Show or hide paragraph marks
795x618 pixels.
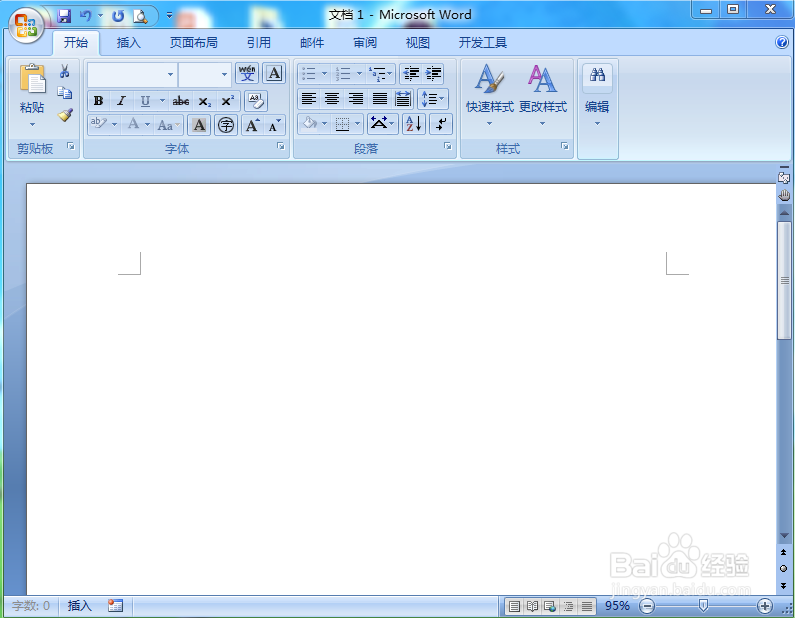[441, 124]
